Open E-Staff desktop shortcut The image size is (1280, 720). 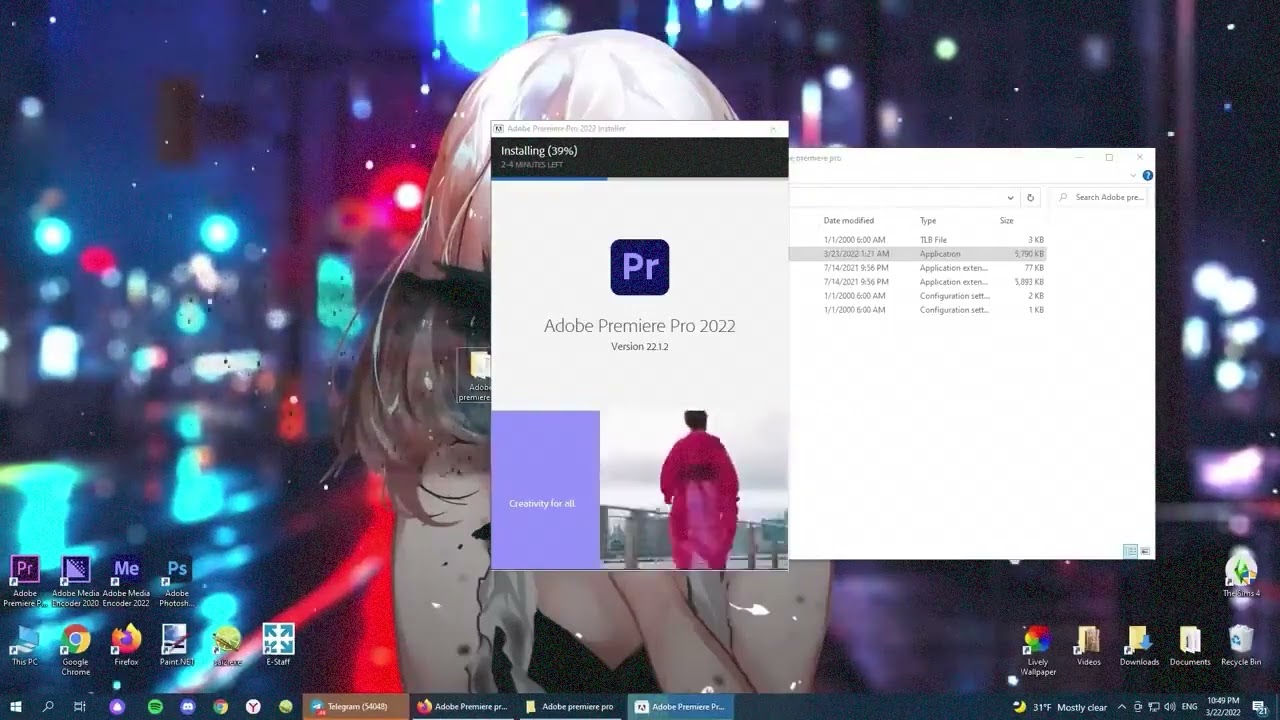[278, 645]
